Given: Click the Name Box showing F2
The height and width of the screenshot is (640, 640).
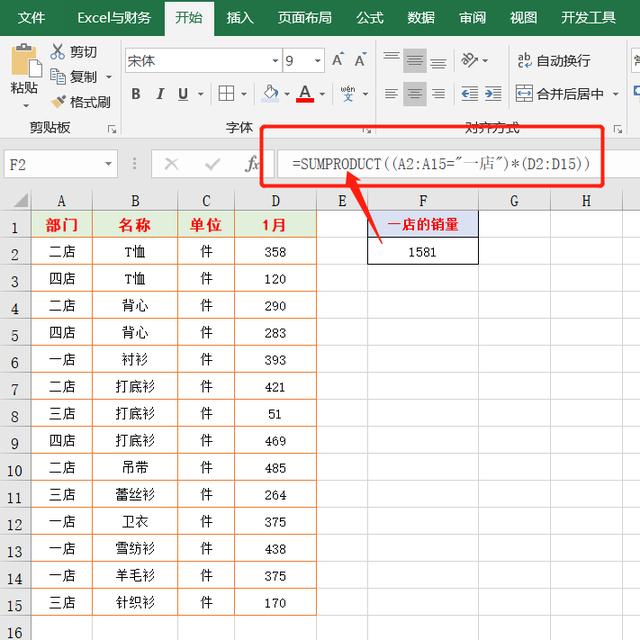Looking at the screenshot, I should (x=53, y=164).
